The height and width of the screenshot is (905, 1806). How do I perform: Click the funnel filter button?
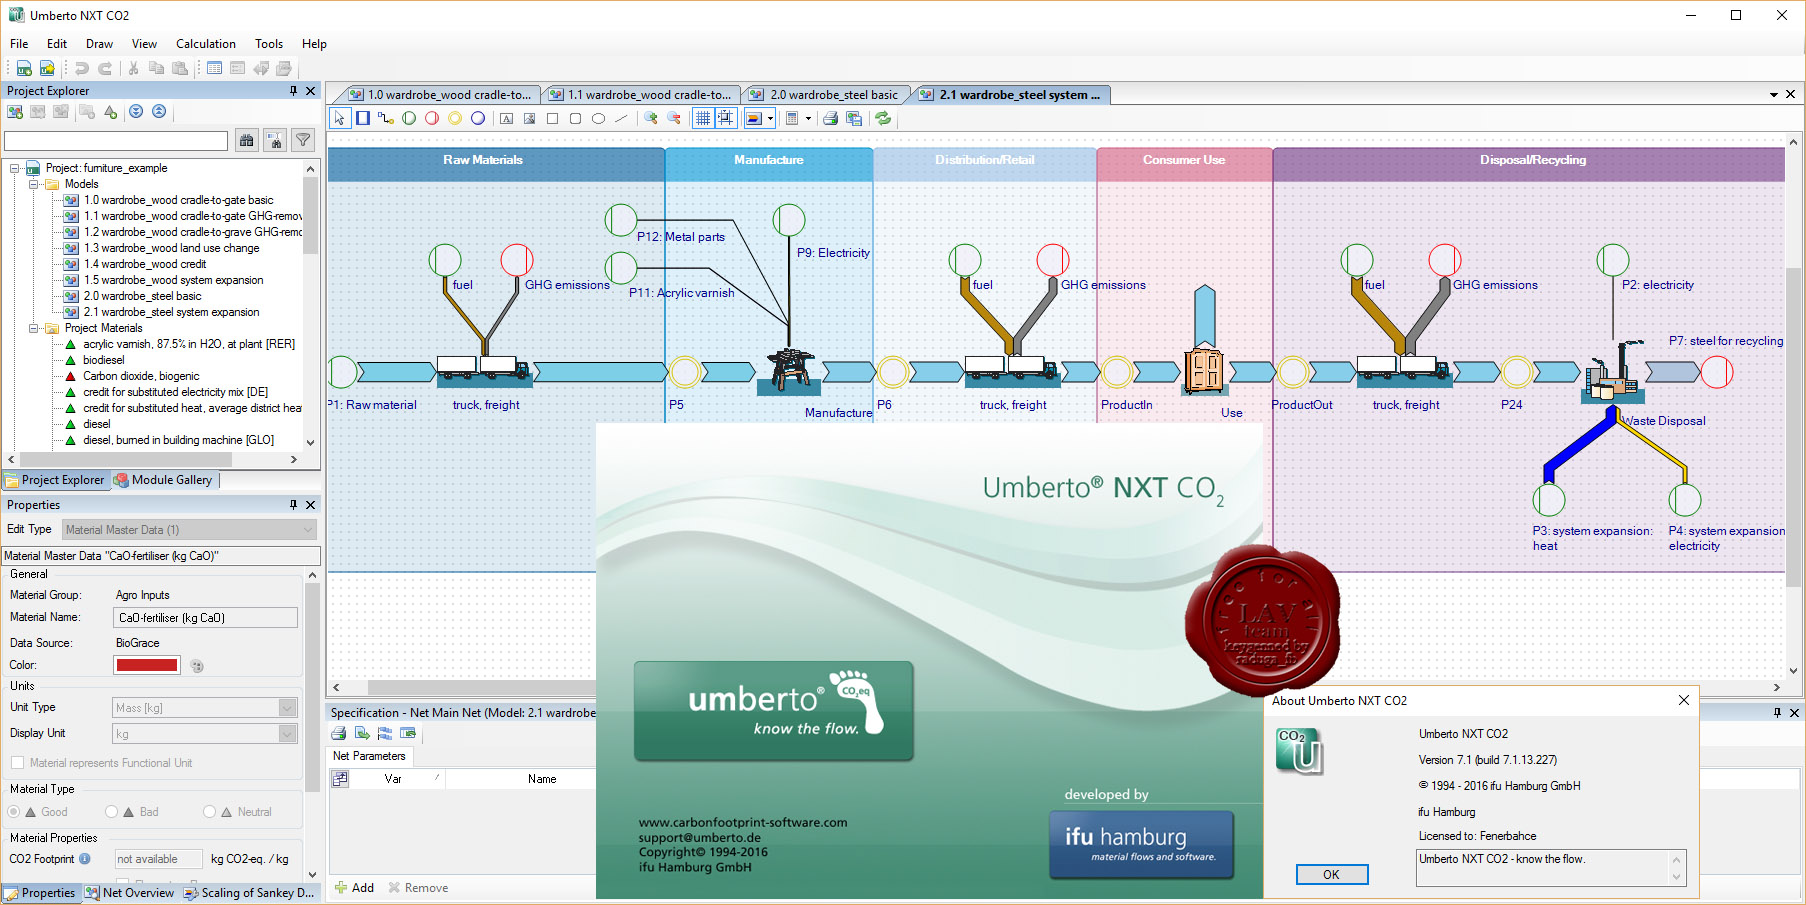pos(303,141)
